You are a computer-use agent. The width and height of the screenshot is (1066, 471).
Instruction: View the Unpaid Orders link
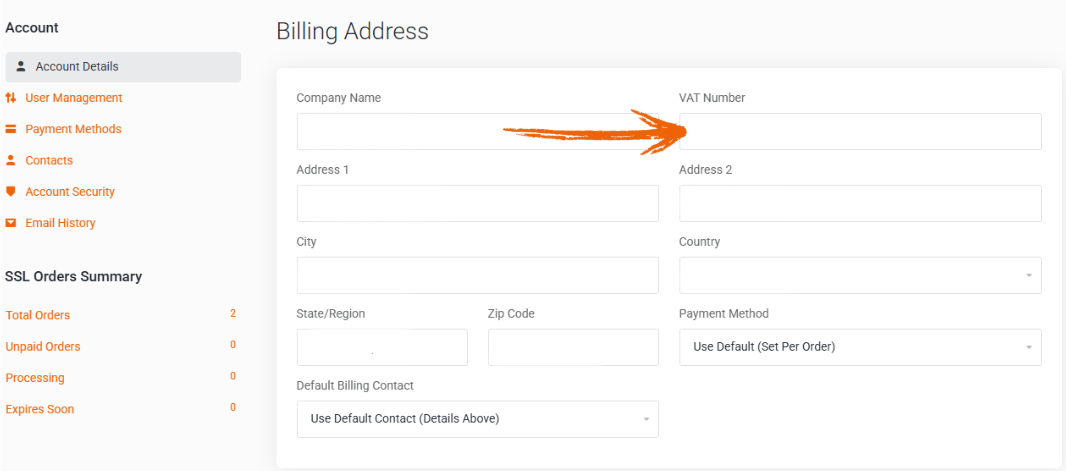(x=43, y=347)
